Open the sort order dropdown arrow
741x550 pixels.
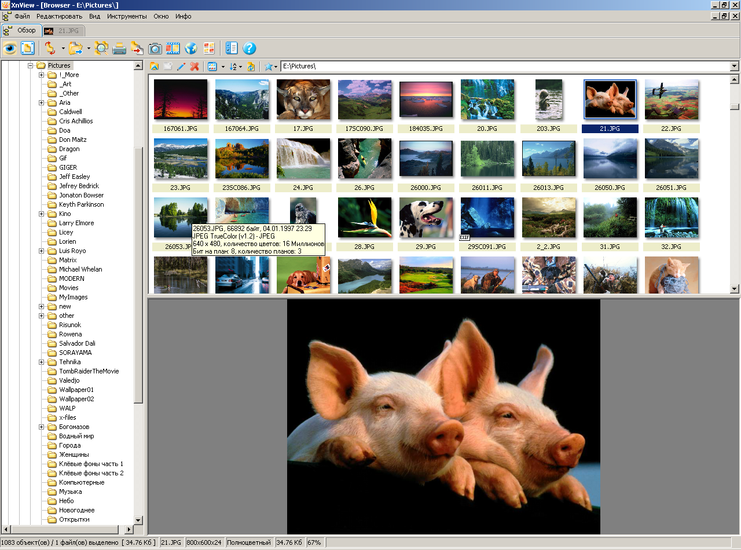click(240, 67)
